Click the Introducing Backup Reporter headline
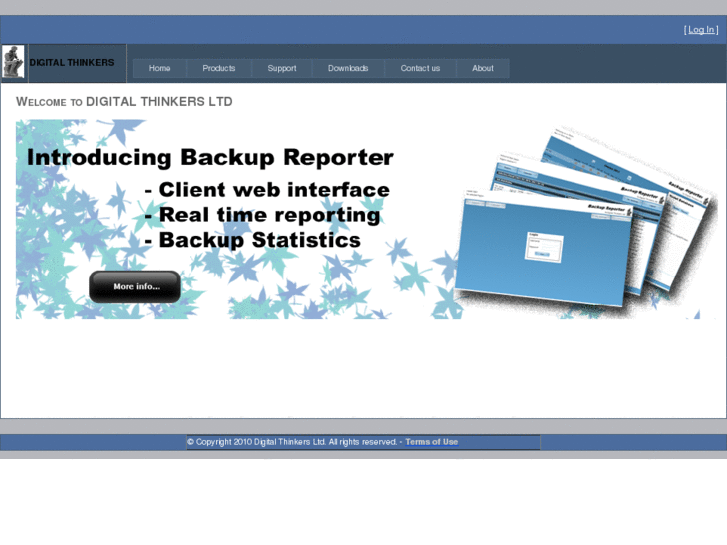The image size is (727, 545). 210,157
